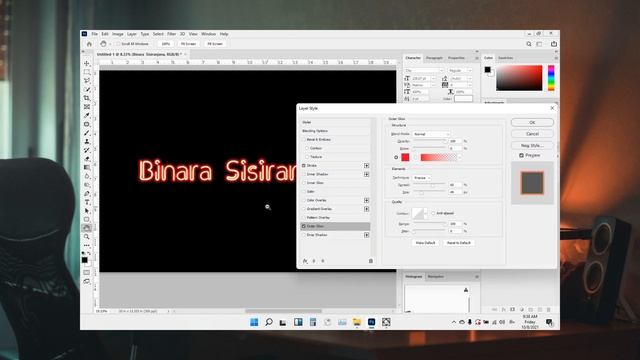Select the Path Selection tool
Image resolution: width=640 pixels, height=360 pixels.
tap(87, 211)
